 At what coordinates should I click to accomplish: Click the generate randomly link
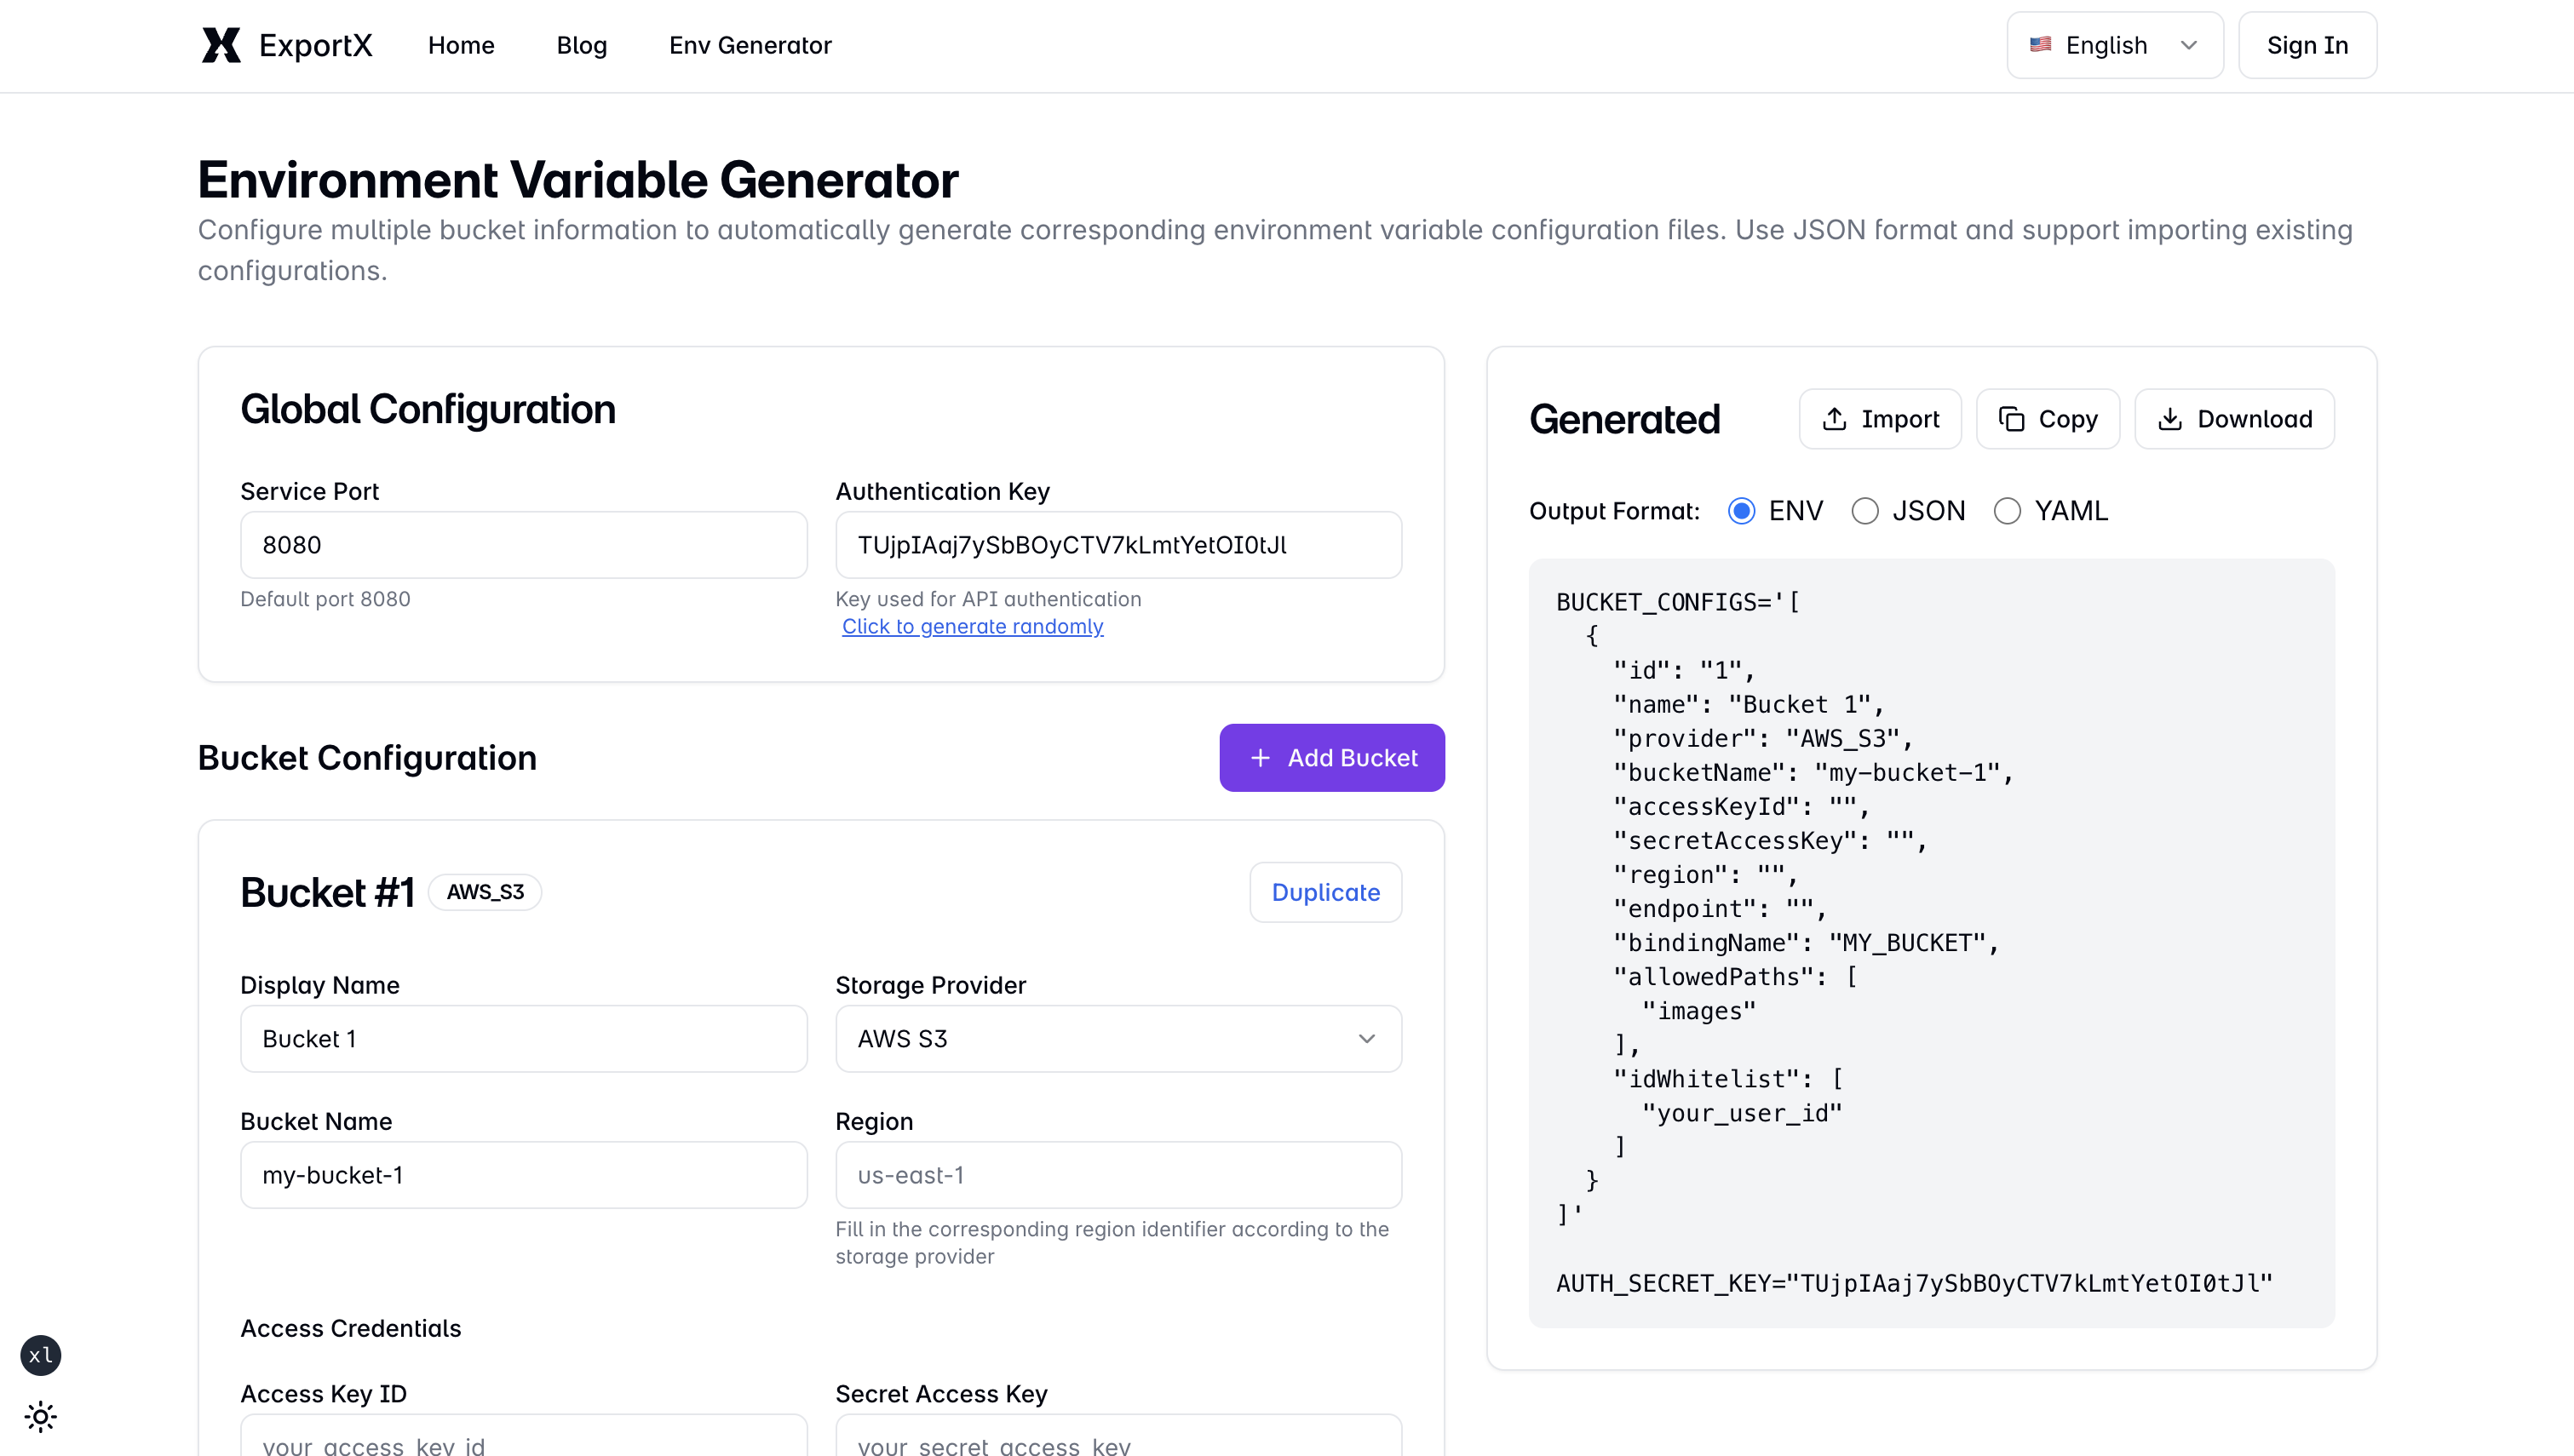point(972,626)
